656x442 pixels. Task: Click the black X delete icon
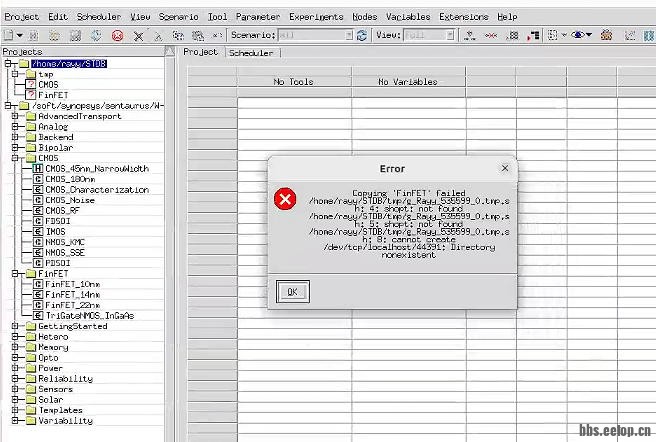[139, 35]
